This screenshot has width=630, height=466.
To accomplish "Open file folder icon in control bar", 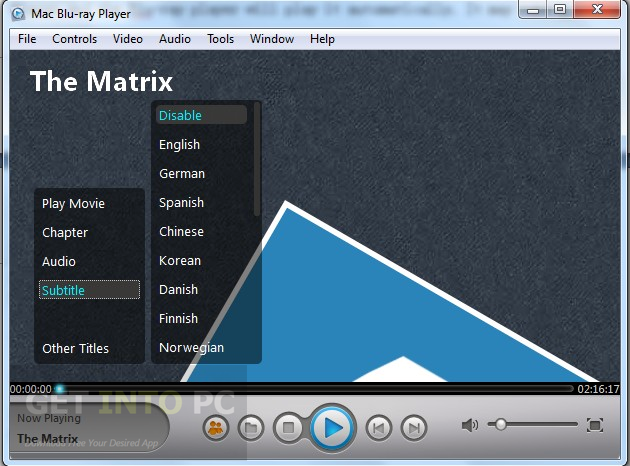I will tap(251, 428).
